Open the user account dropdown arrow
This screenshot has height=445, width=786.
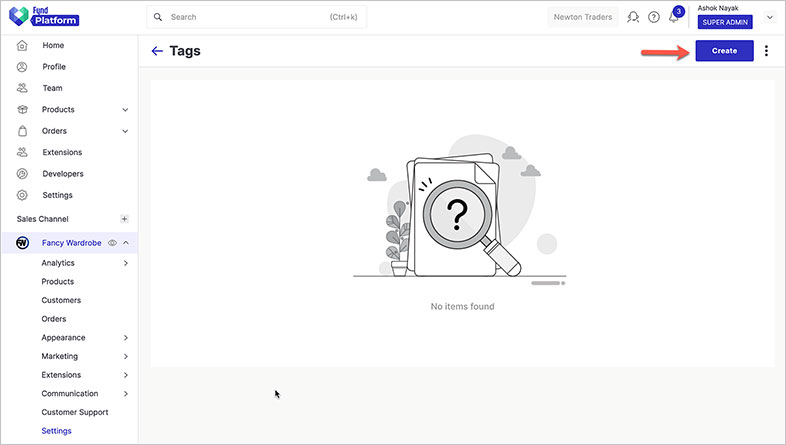pos(770,17)
